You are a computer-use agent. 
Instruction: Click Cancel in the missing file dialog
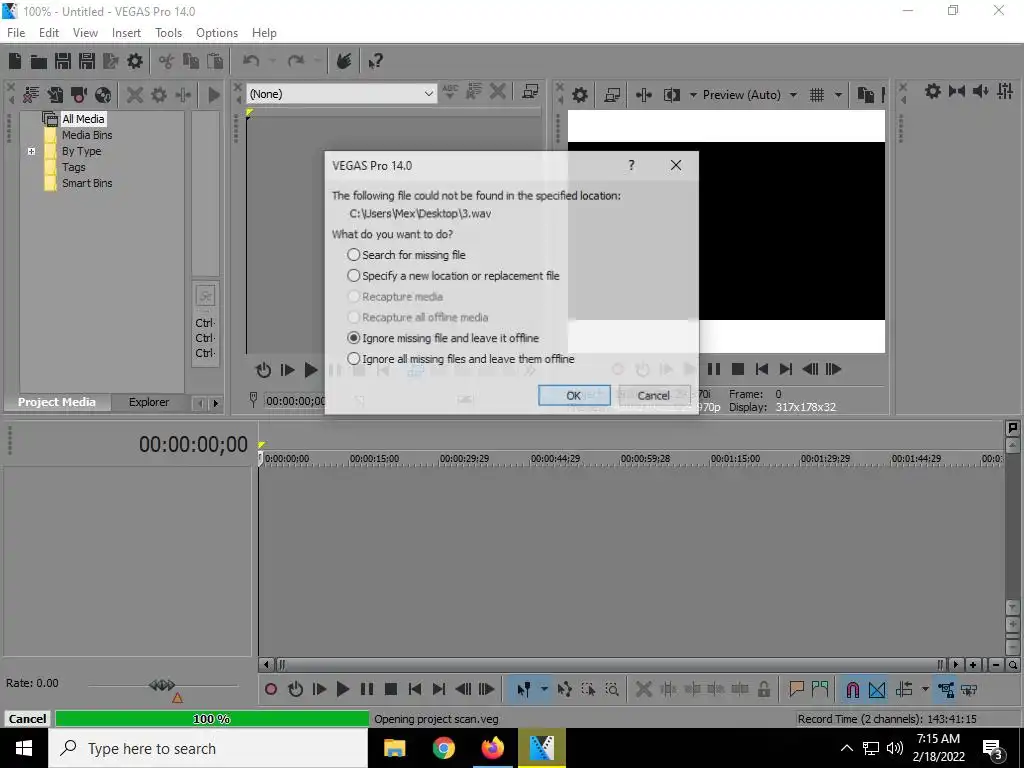tap(654, 395)
